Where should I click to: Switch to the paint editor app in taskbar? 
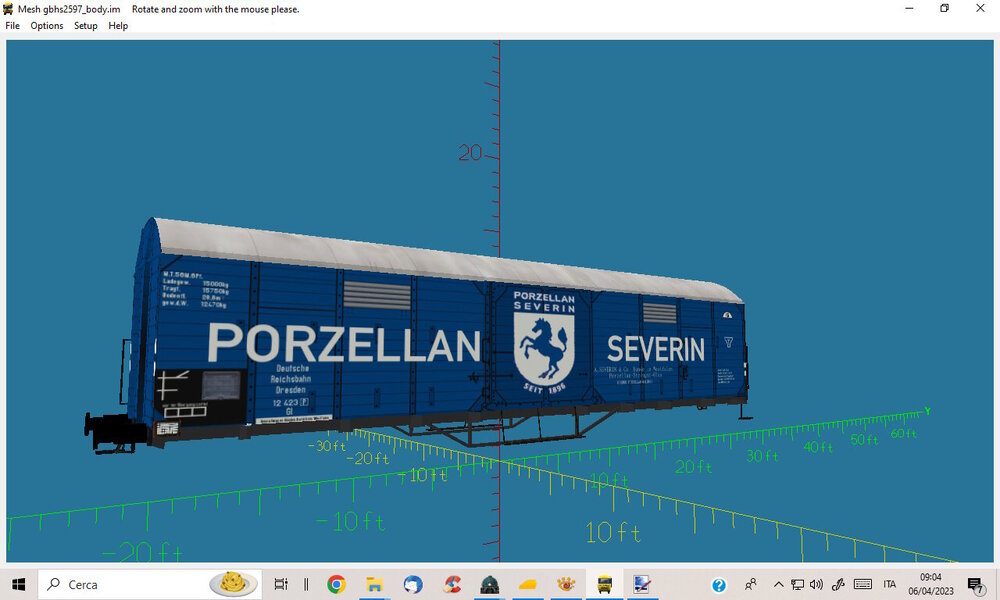pos(642,584)
